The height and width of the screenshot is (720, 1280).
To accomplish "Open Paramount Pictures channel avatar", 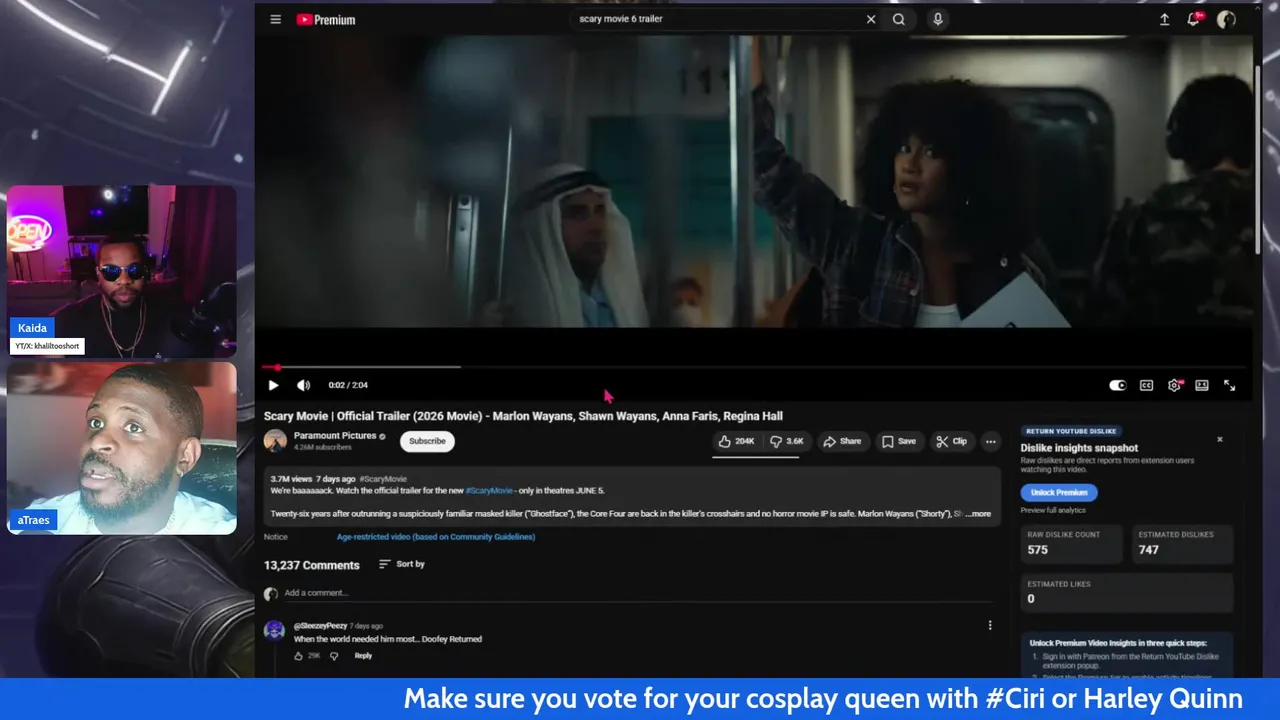I will click(x=275, y=441).
